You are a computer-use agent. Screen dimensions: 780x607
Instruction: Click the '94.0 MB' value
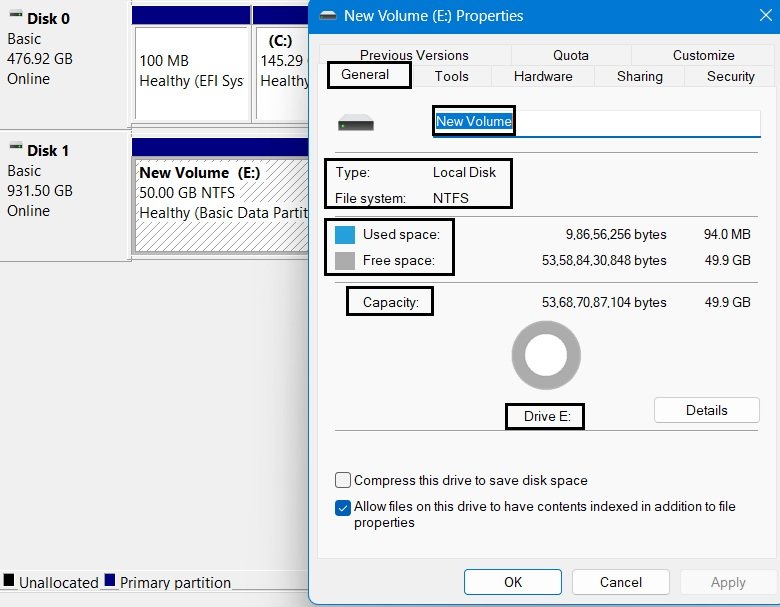tap(727, 234)
